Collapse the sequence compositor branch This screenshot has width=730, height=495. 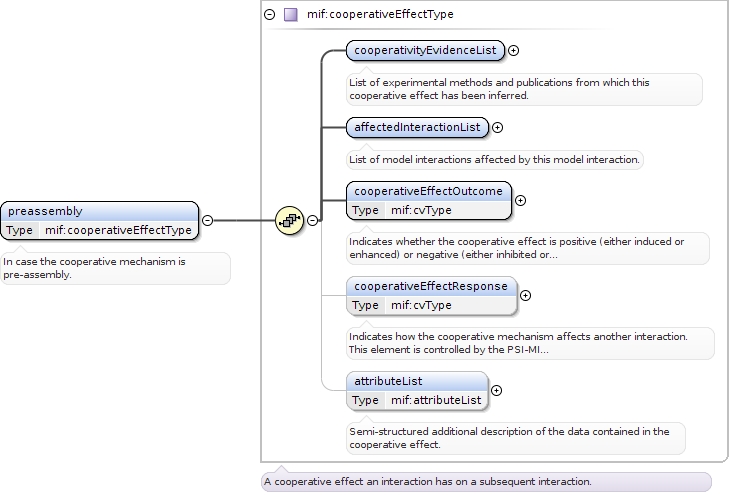(312, 220)
